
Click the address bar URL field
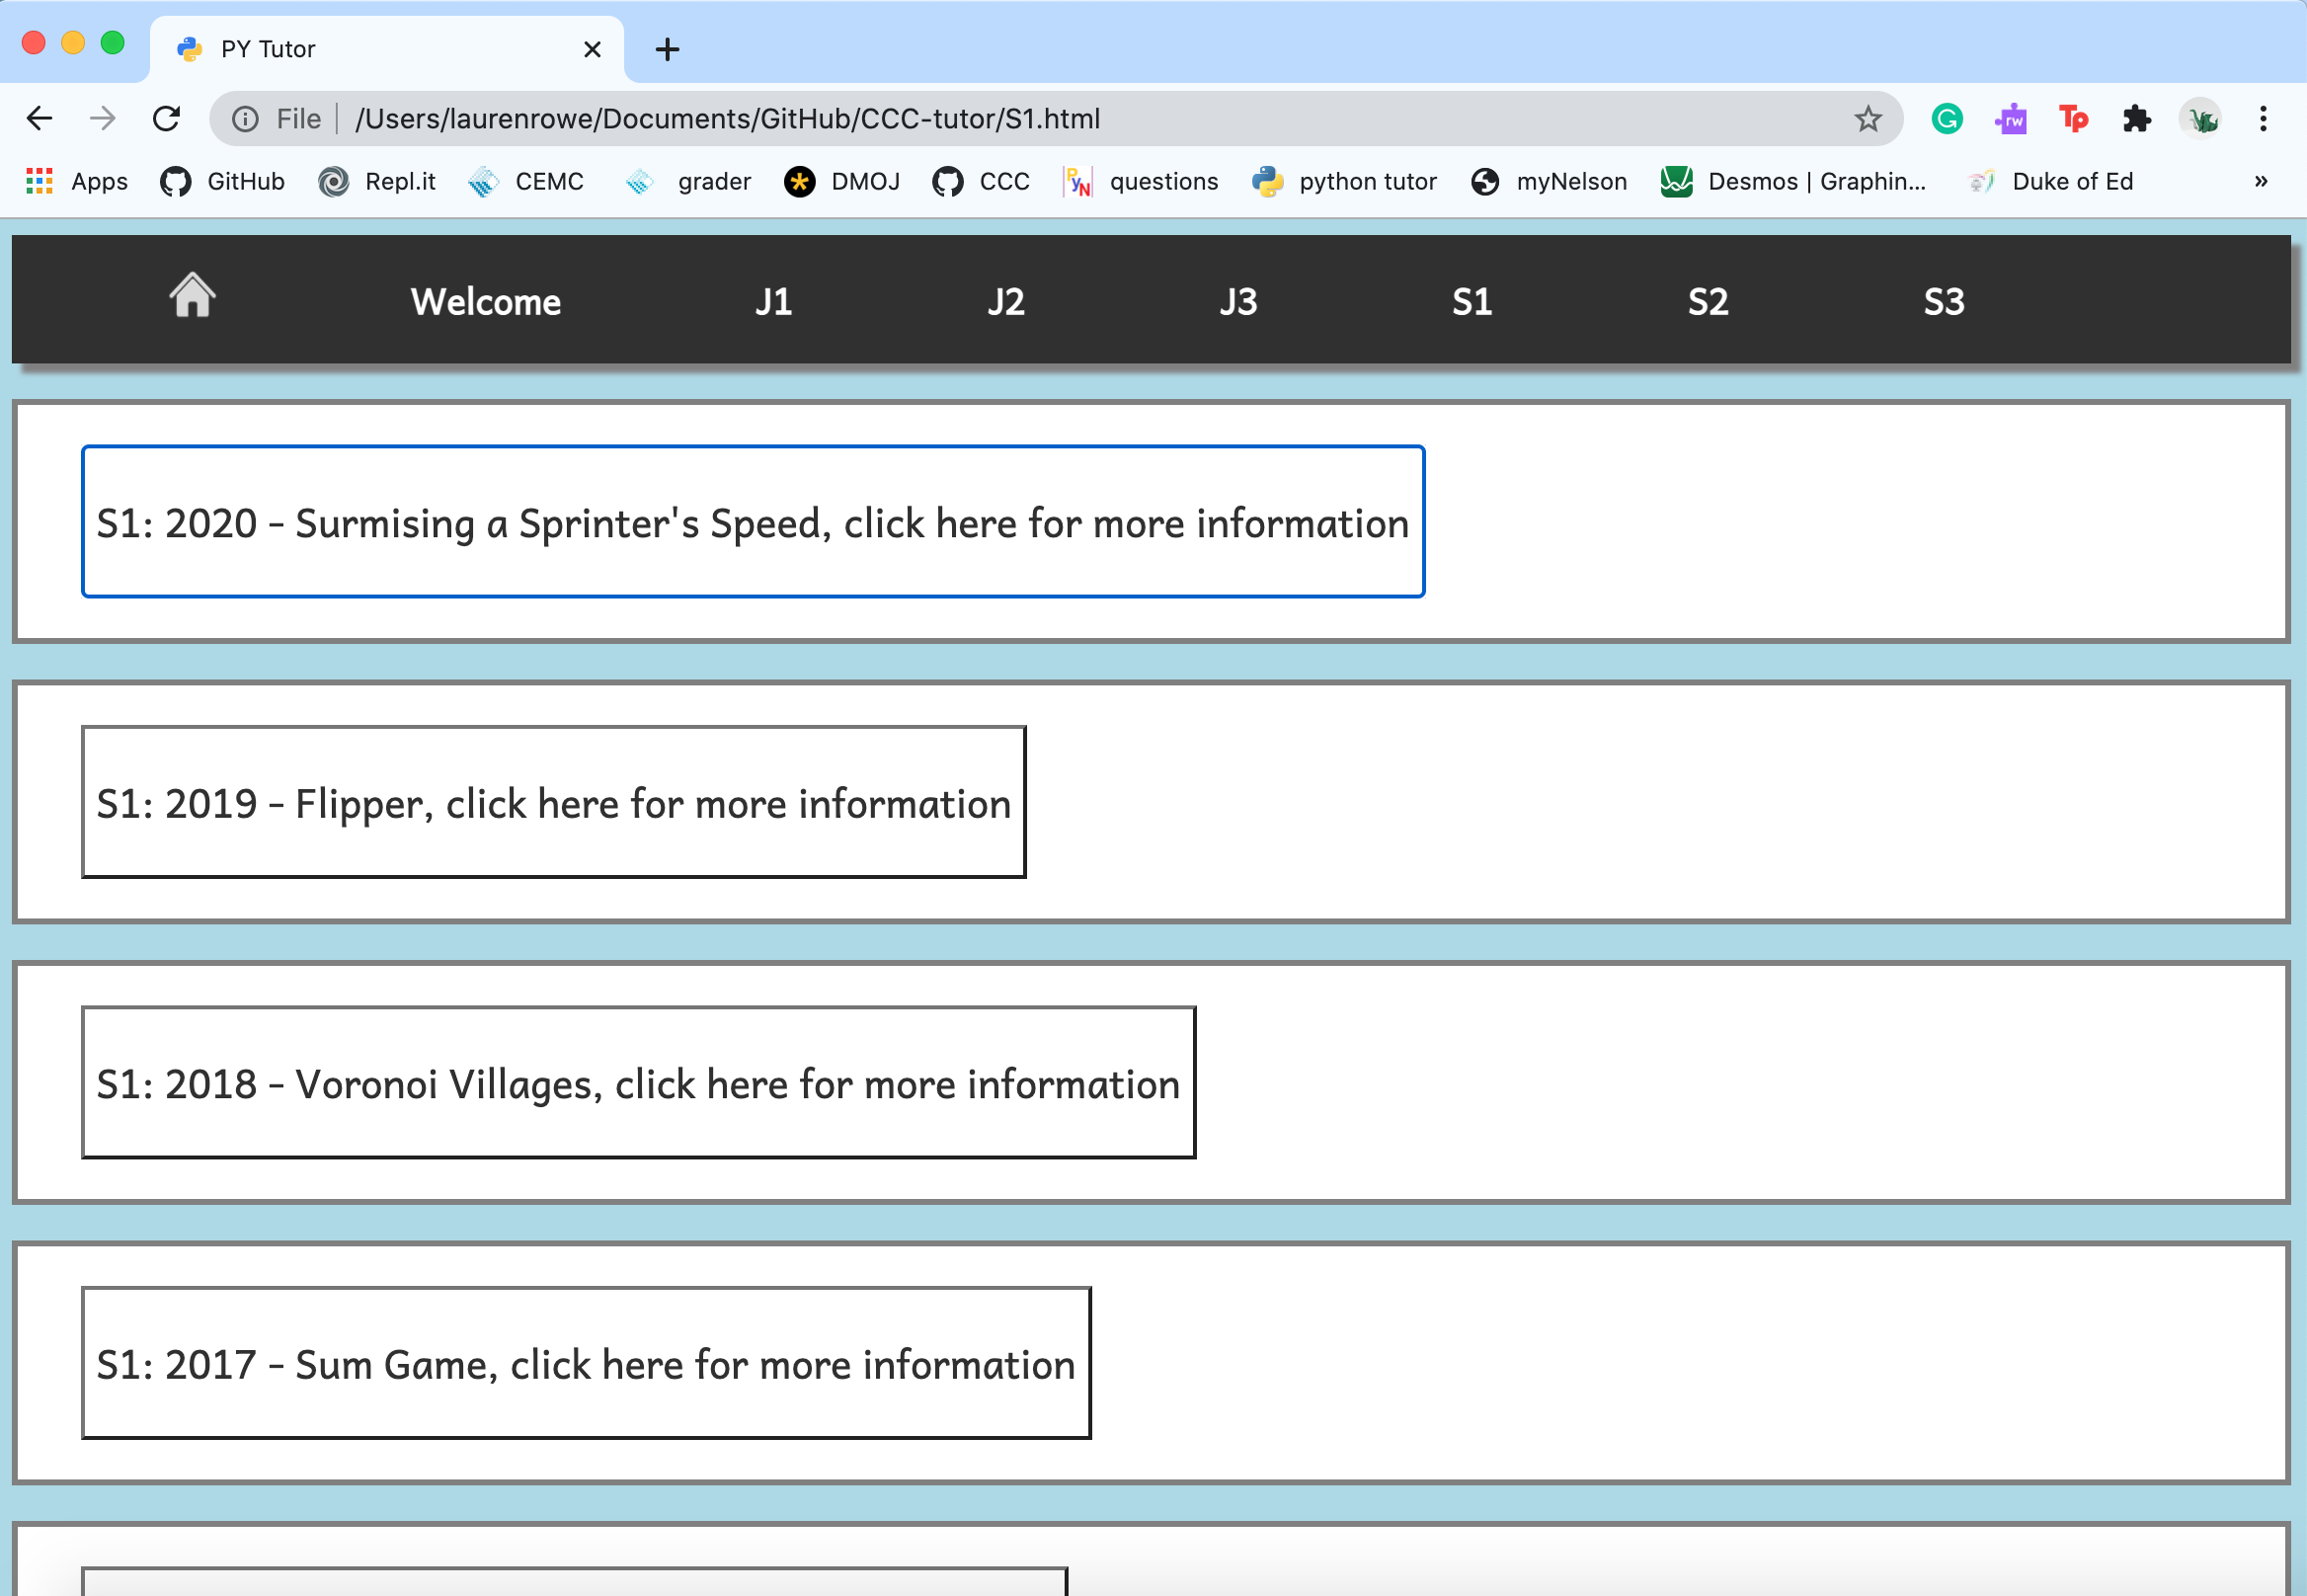pos(1000,119)
